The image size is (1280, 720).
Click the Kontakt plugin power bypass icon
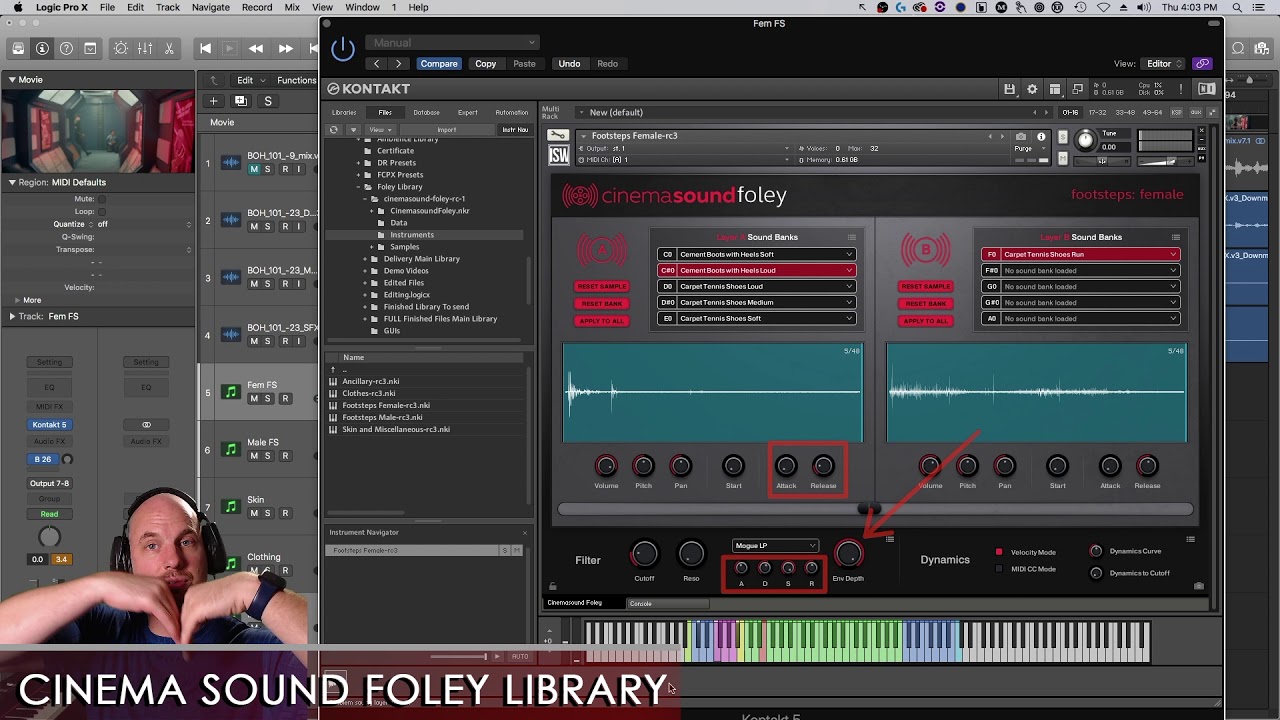coord(342,48)
